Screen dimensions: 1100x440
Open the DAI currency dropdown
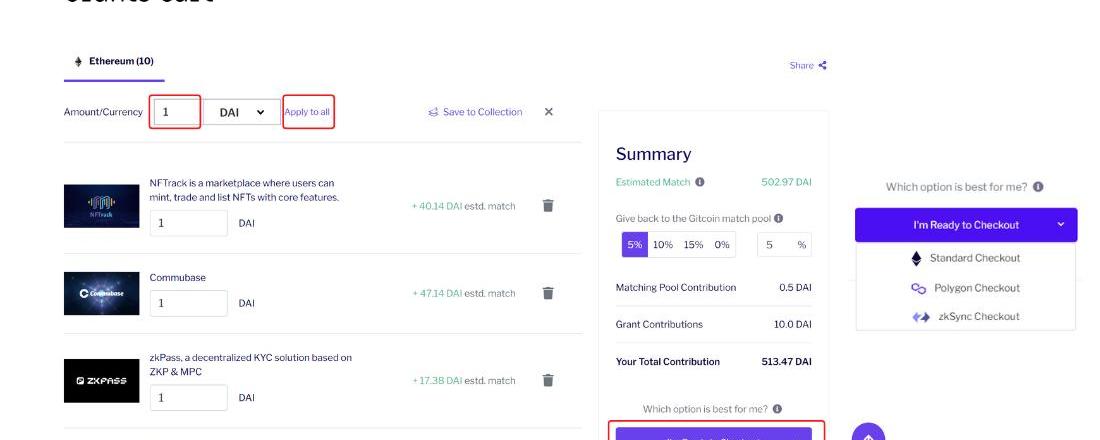[x=241, y=112]
